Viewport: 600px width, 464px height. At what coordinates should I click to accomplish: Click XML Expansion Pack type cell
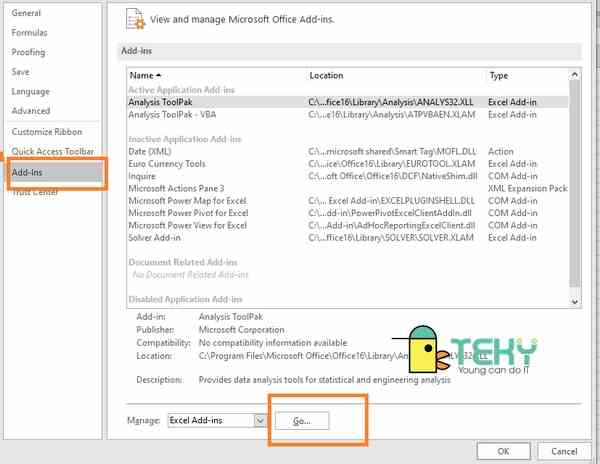point(528,188)
